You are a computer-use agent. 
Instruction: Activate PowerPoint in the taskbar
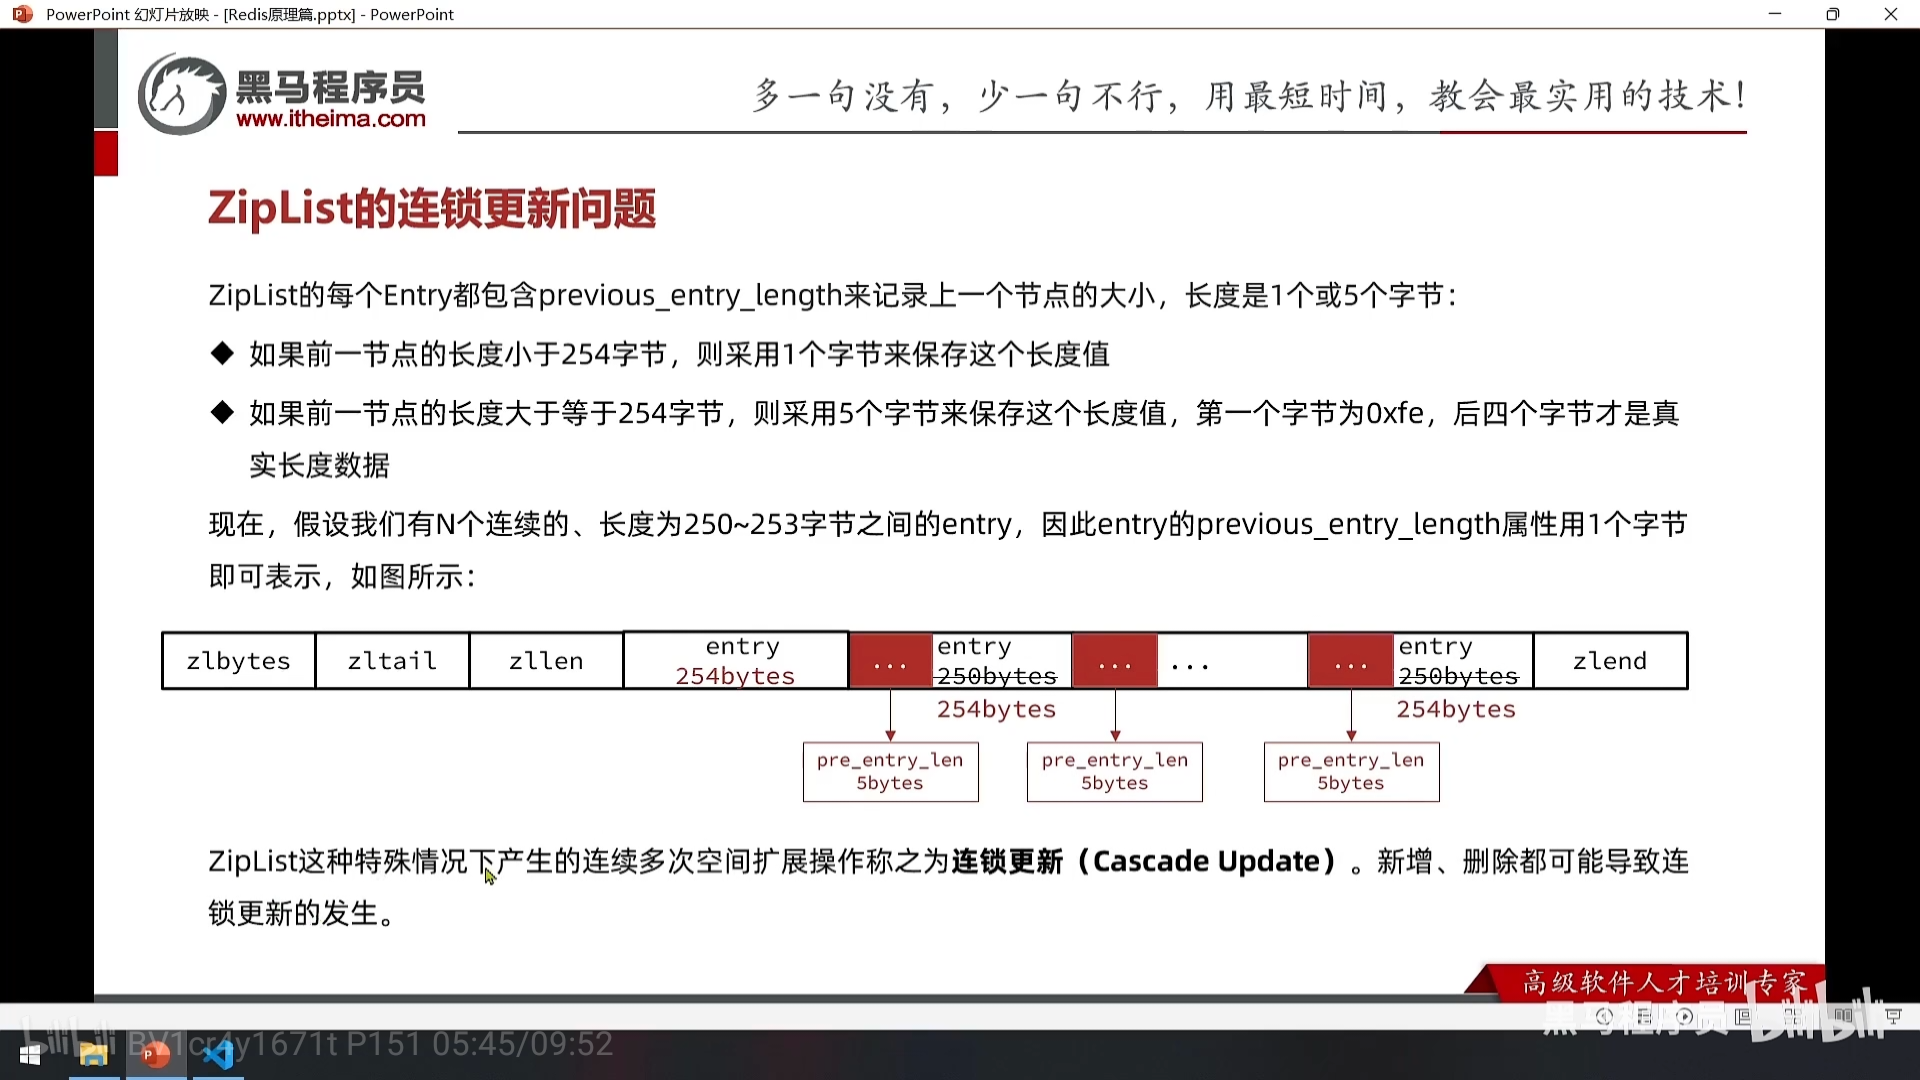[x=155, y=1055]
